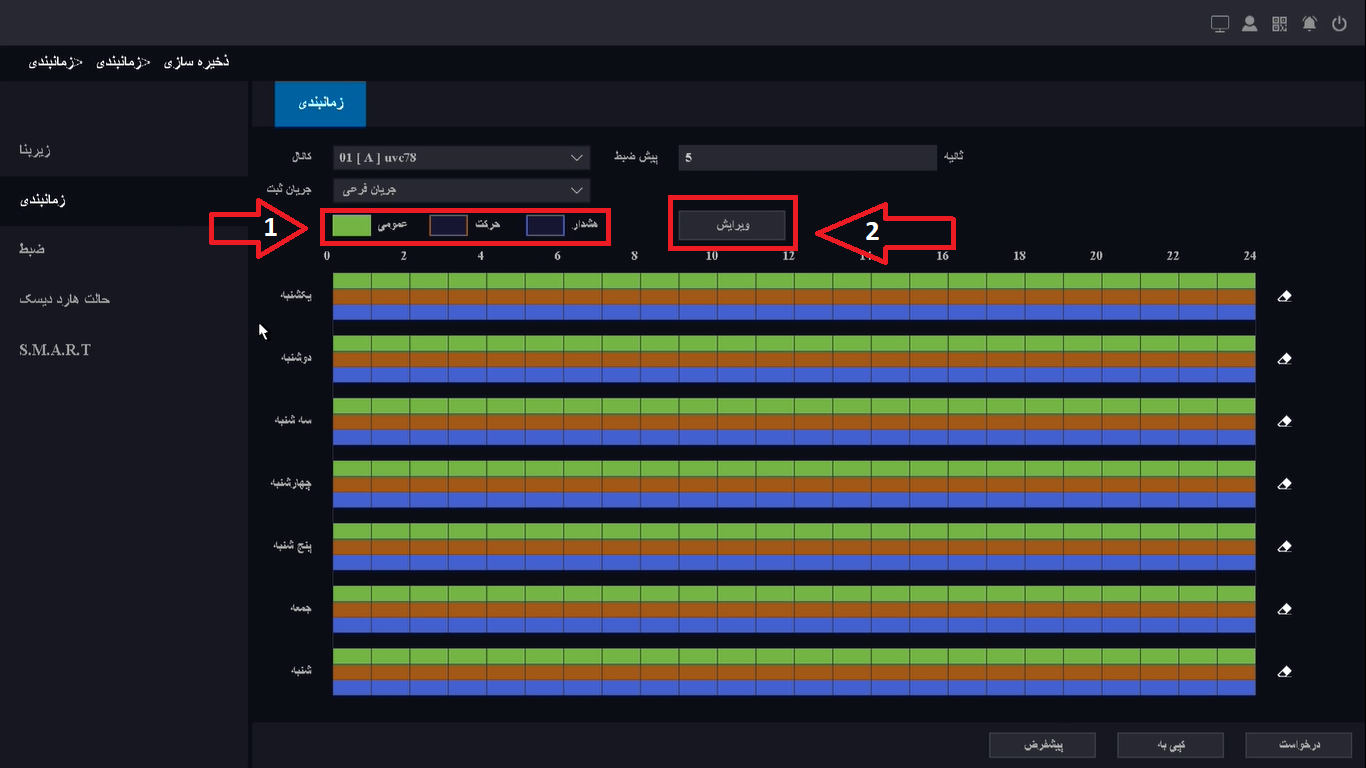This screenshot has height=768, width=1366.
Task: Open the user account icon
Action: (x=1249, y=24)
